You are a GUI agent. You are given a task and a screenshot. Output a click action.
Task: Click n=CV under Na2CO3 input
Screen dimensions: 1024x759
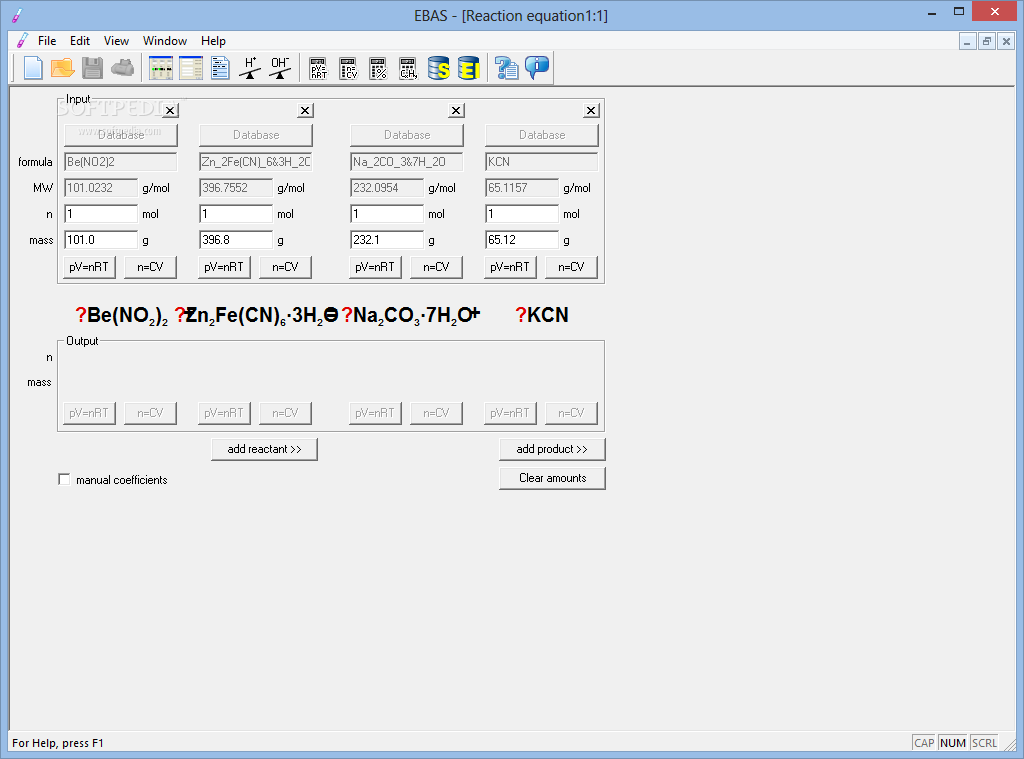coord(436,267)
